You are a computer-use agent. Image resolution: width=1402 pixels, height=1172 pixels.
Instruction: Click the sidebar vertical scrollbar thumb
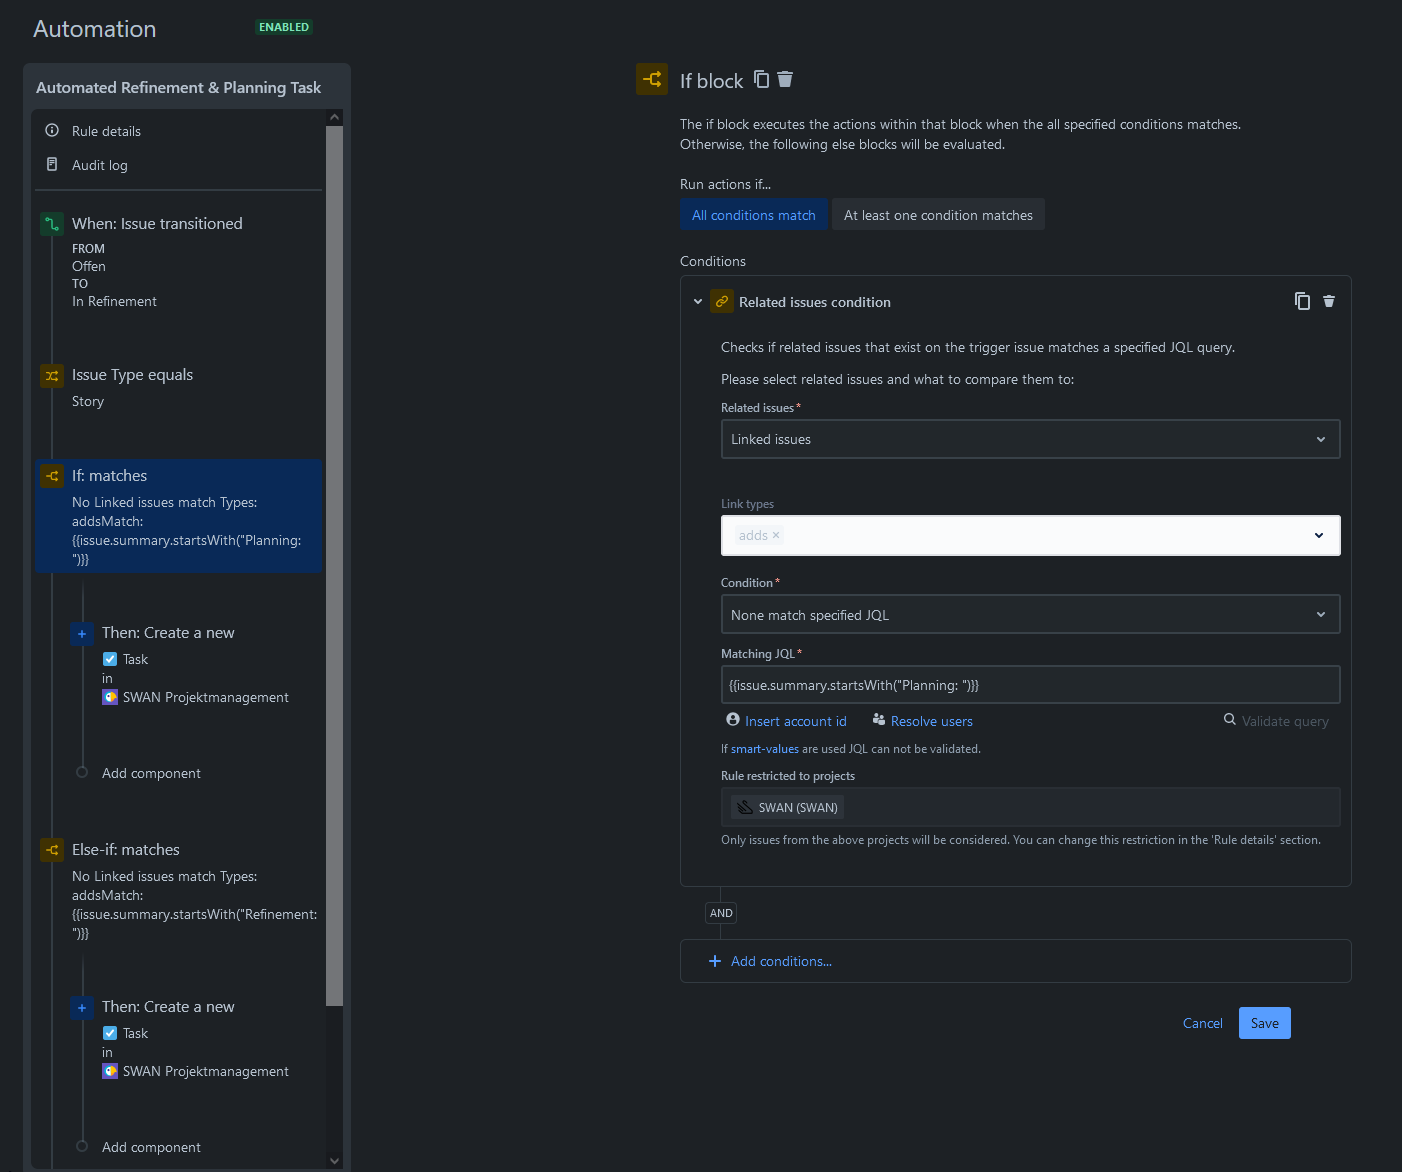[x=334, y=565]
